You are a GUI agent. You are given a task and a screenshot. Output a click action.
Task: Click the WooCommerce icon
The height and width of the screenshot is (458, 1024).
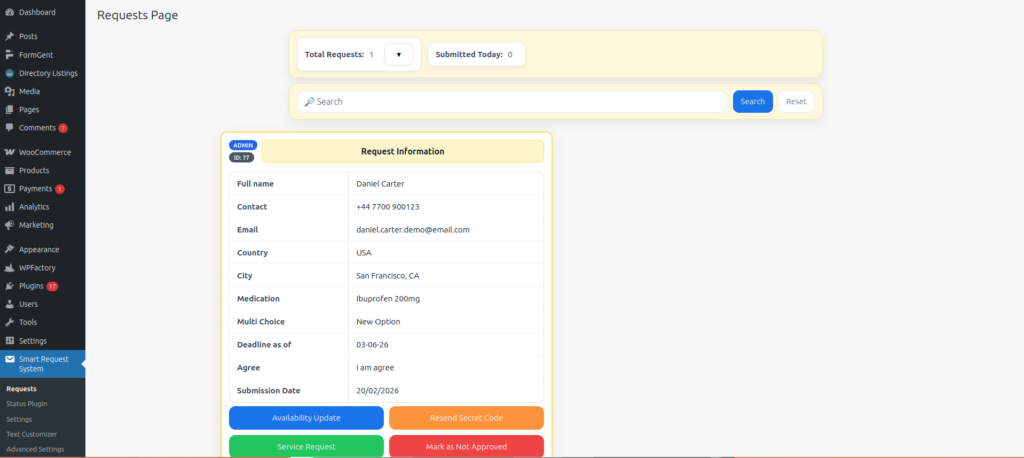click(x=9, y=152)
